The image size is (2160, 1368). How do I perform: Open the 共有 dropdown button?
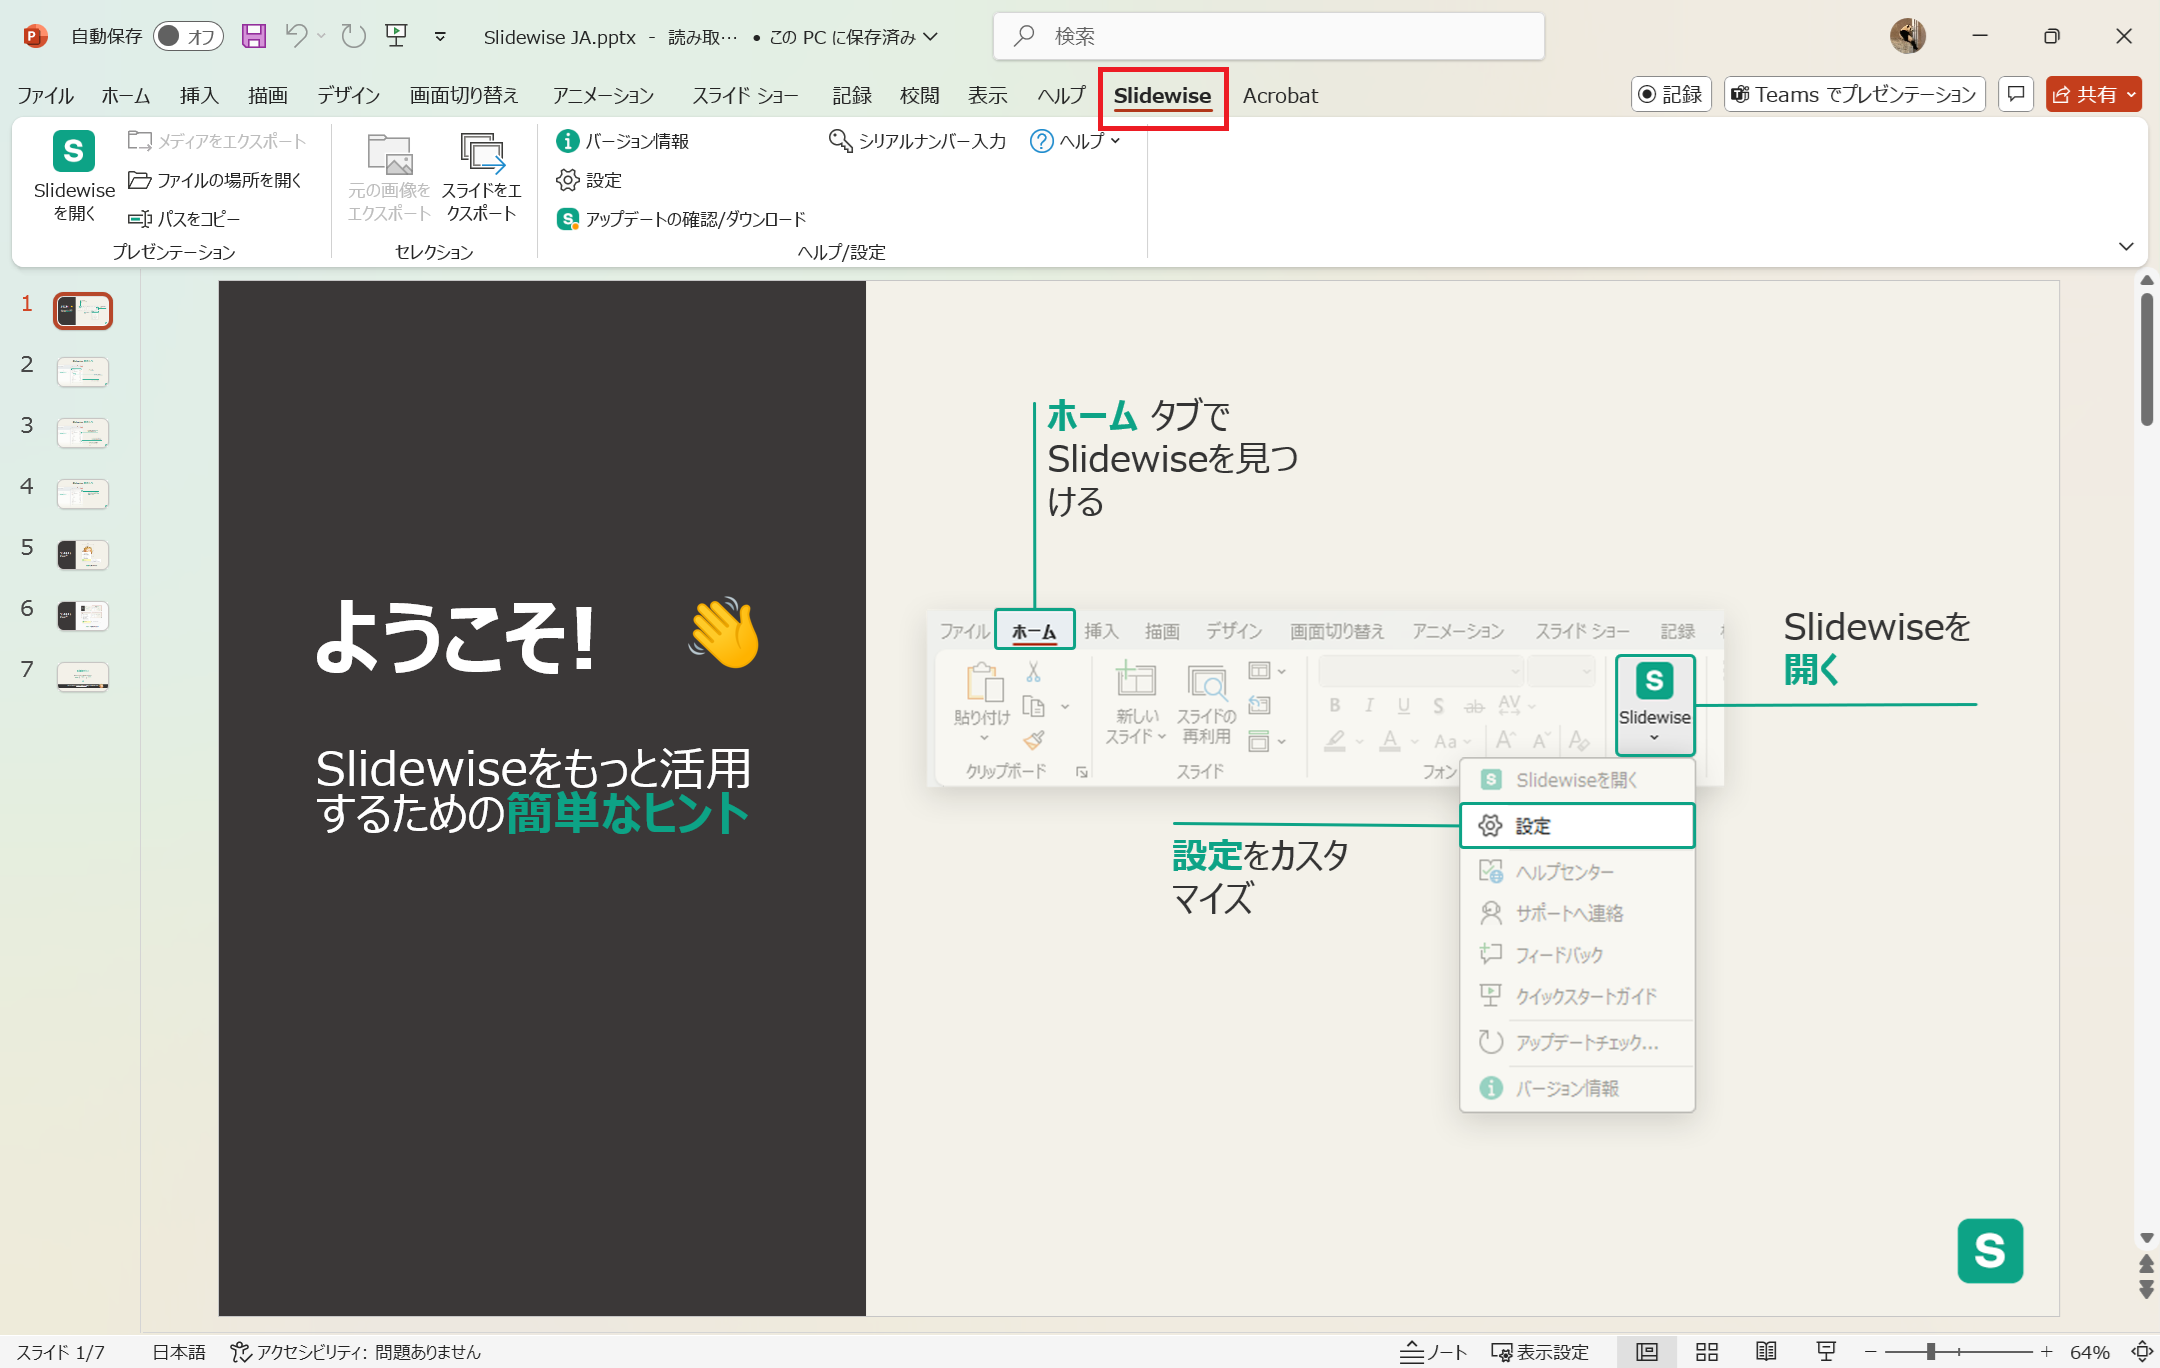pyautogui.click(x=2093, y=95)
